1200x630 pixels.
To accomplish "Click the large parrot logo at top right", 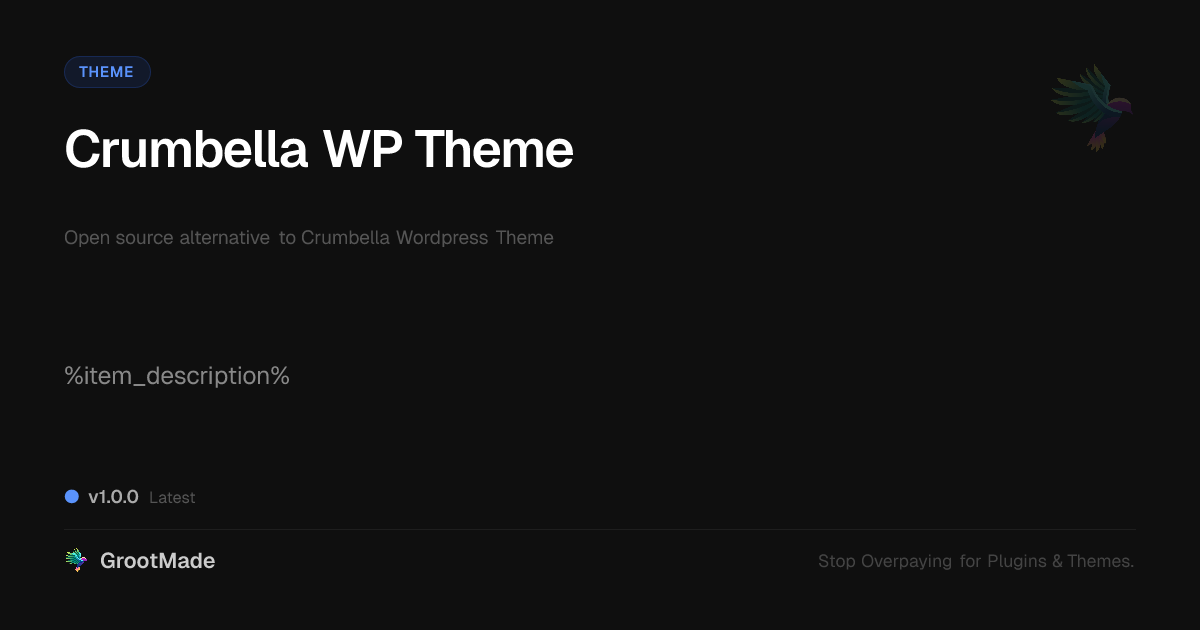I will 1092,108.
